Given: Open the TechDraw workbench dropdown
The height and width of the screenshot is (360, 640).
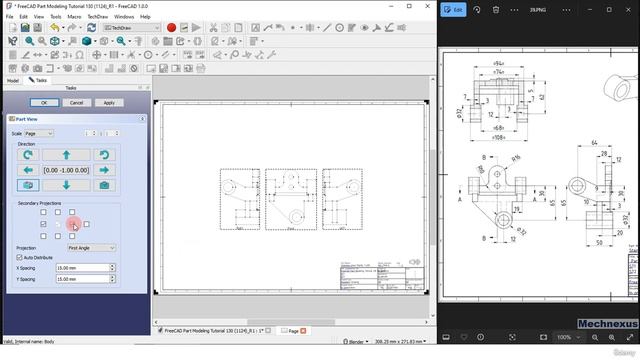Looking at the screenshot, I should (x=132, y=28).
